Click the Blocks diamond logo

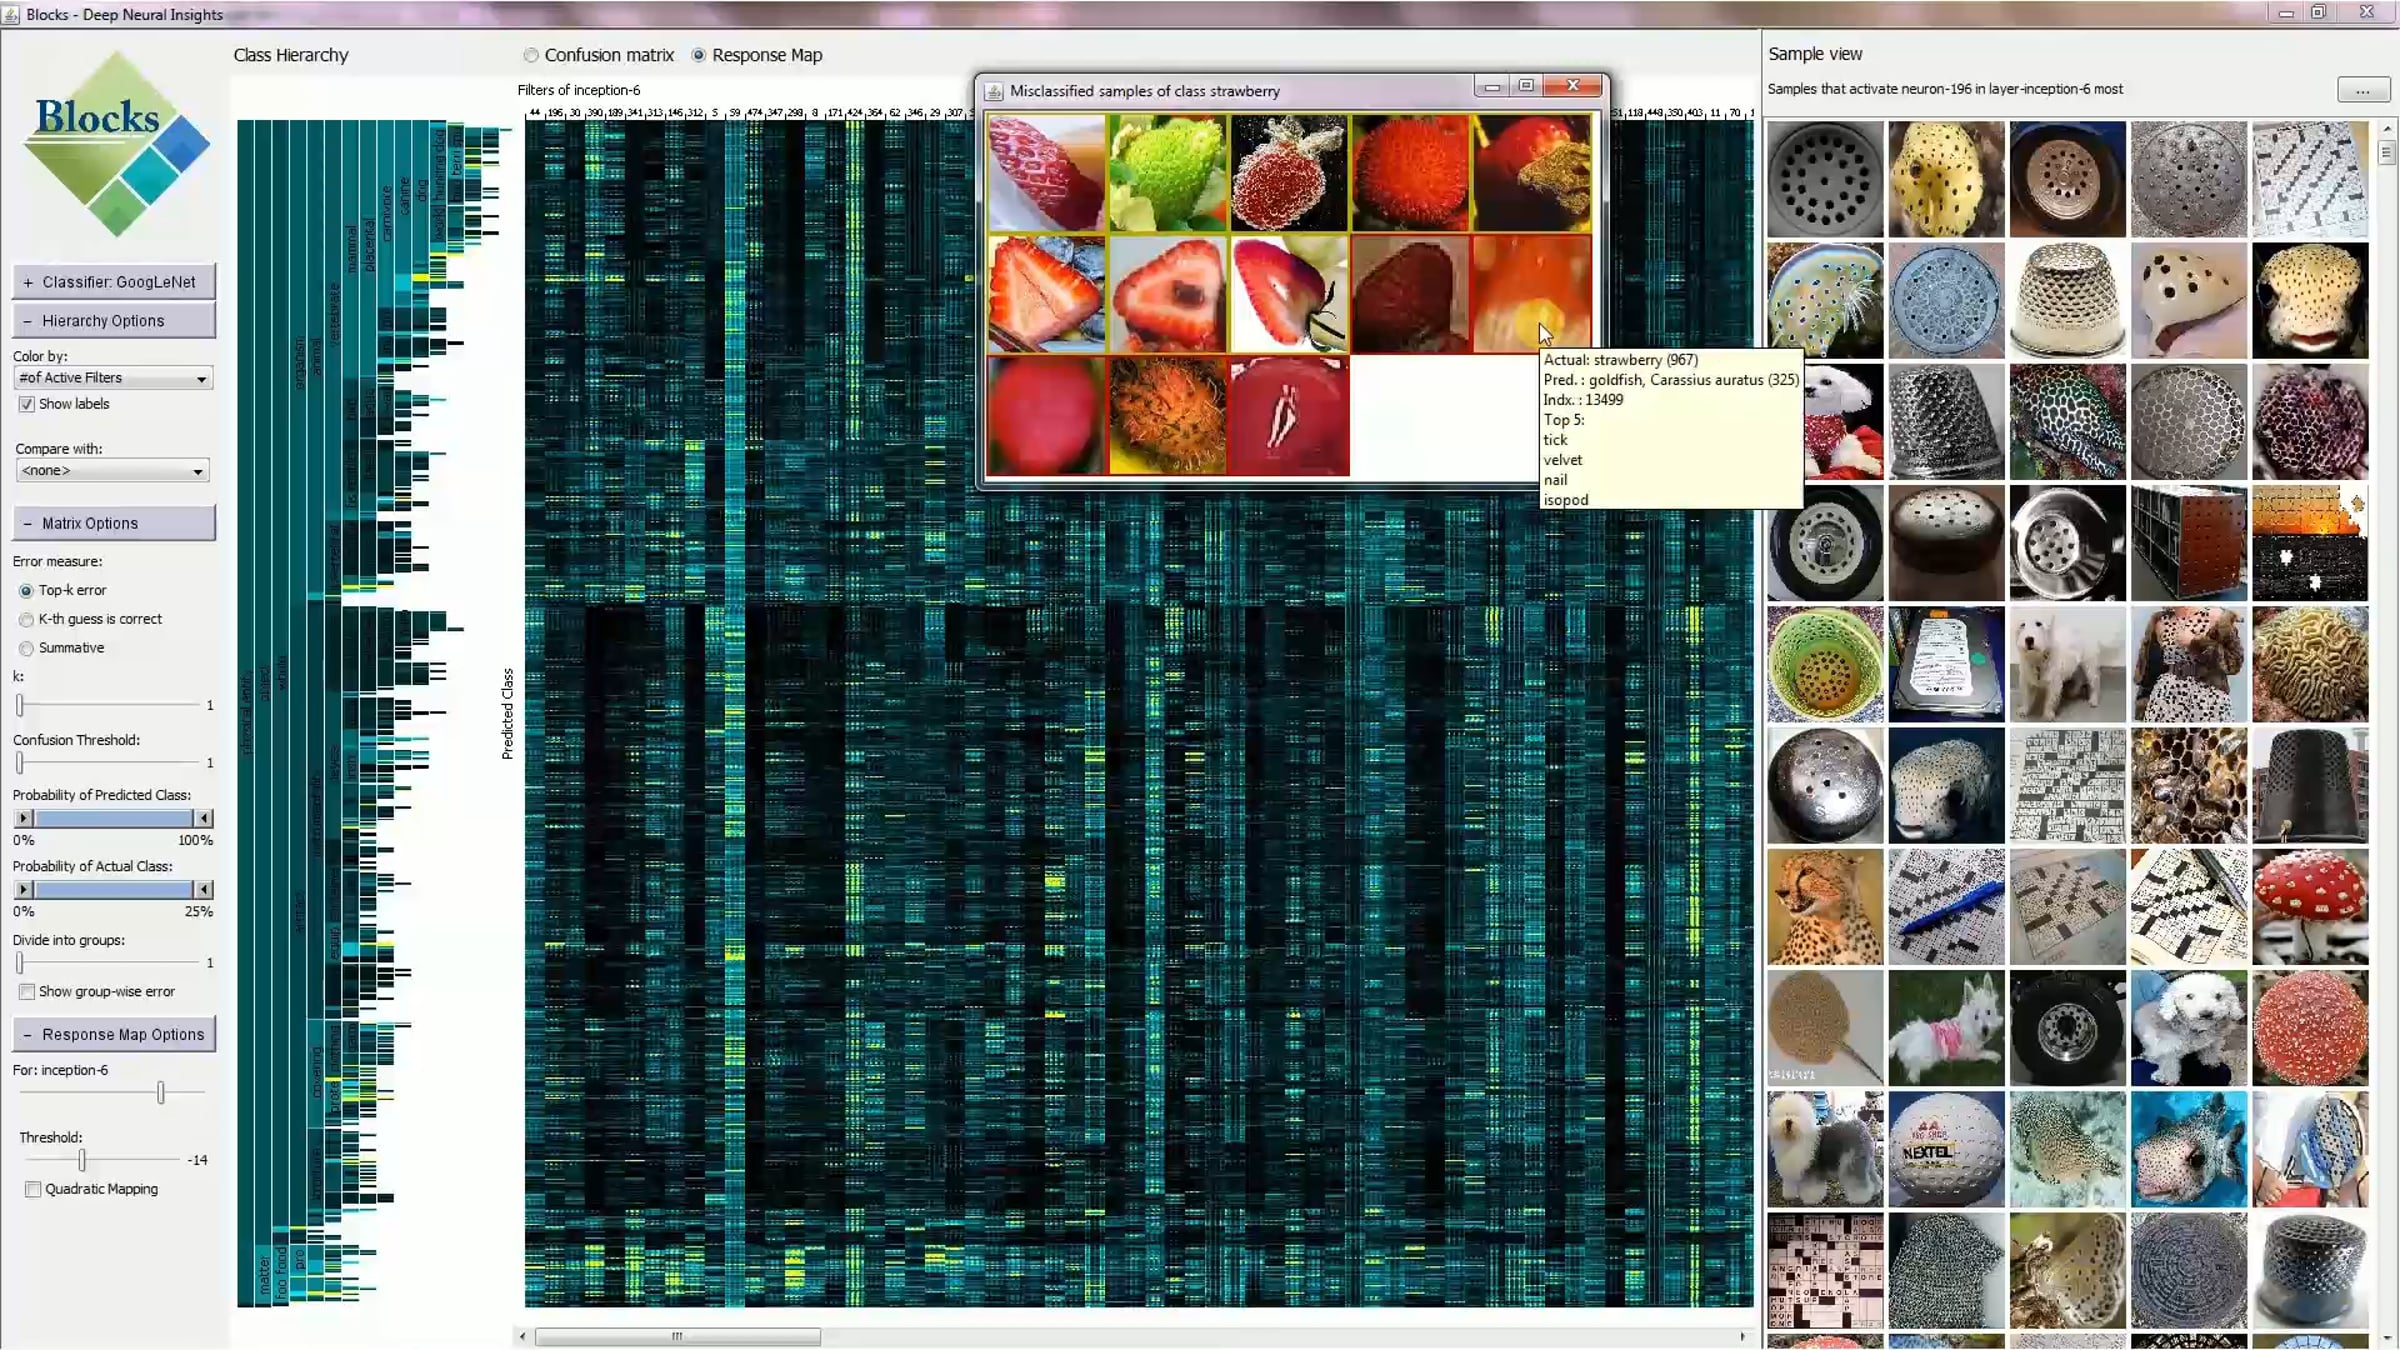tap(116, 144)
